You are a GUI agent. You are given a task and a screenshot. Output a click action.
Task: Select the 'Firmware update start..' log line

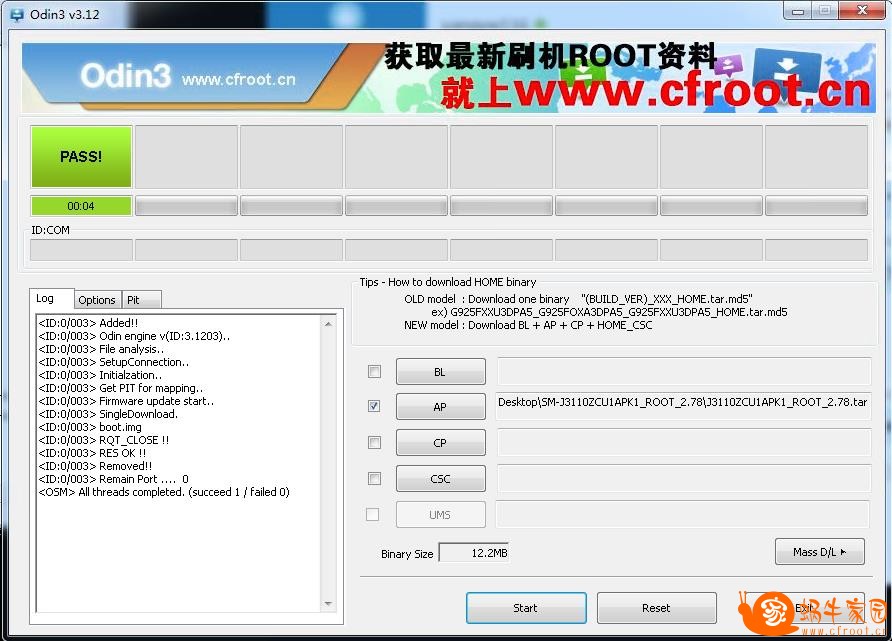126,401
